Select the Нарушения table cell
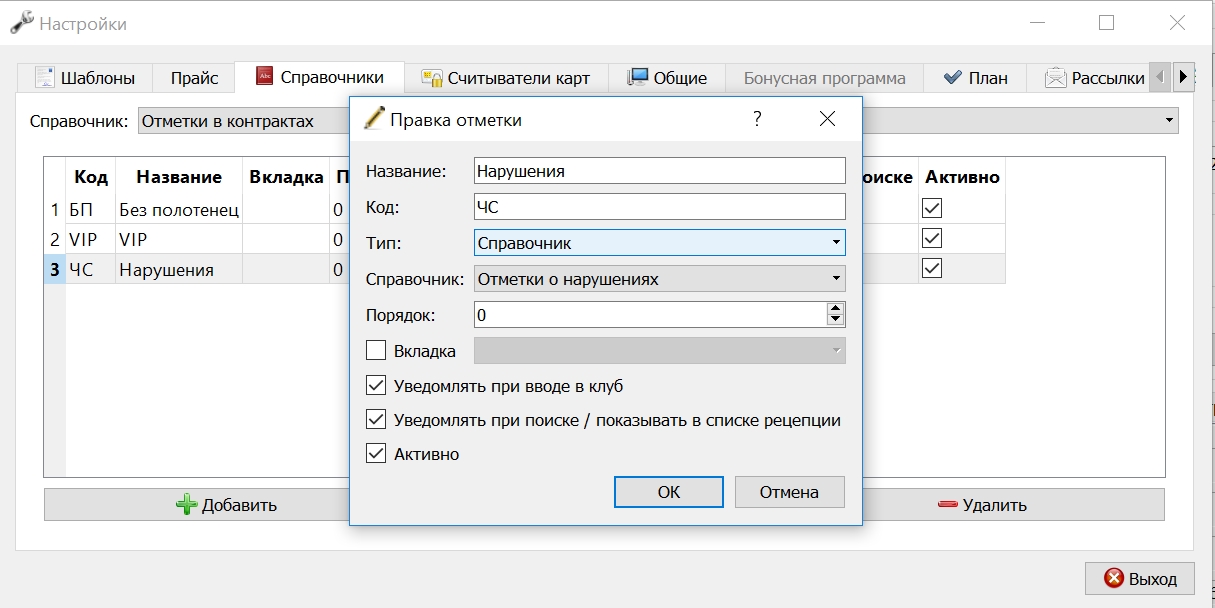The height and width of the screenshot is (608, 1215). click(x=179, y=270)
